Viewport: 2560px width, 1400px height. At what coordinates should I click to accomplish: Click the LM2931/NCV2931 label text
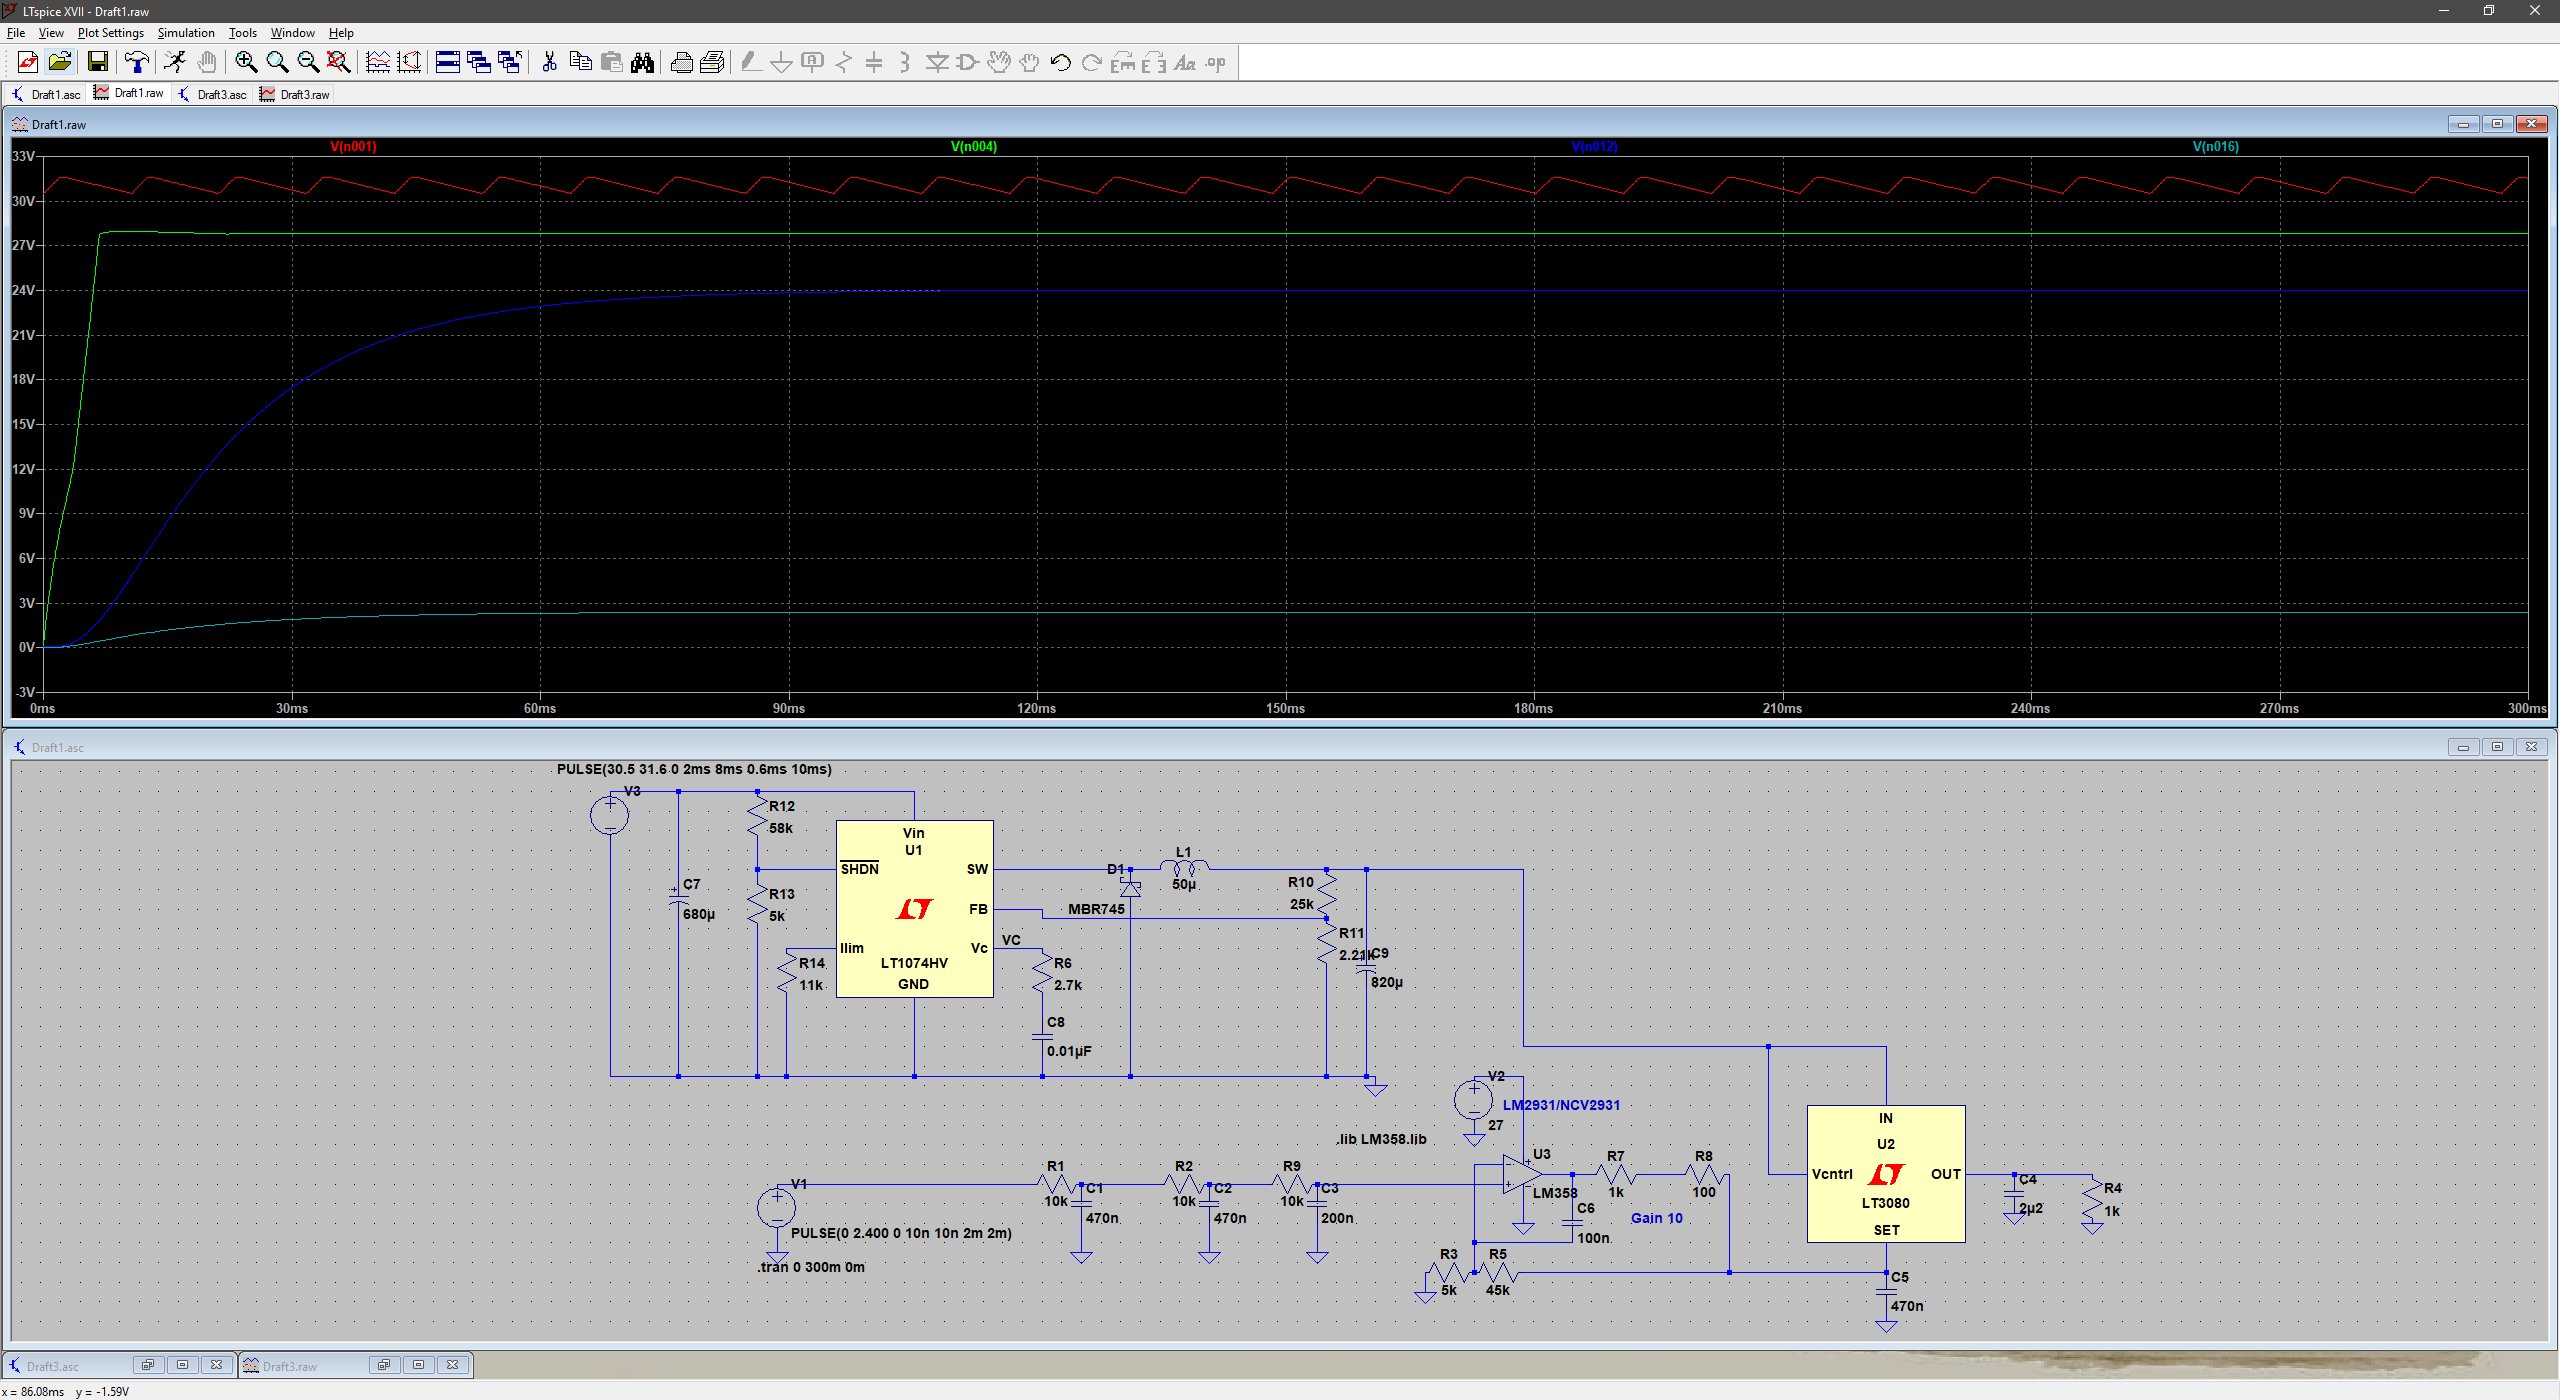coord(1561,1105)
